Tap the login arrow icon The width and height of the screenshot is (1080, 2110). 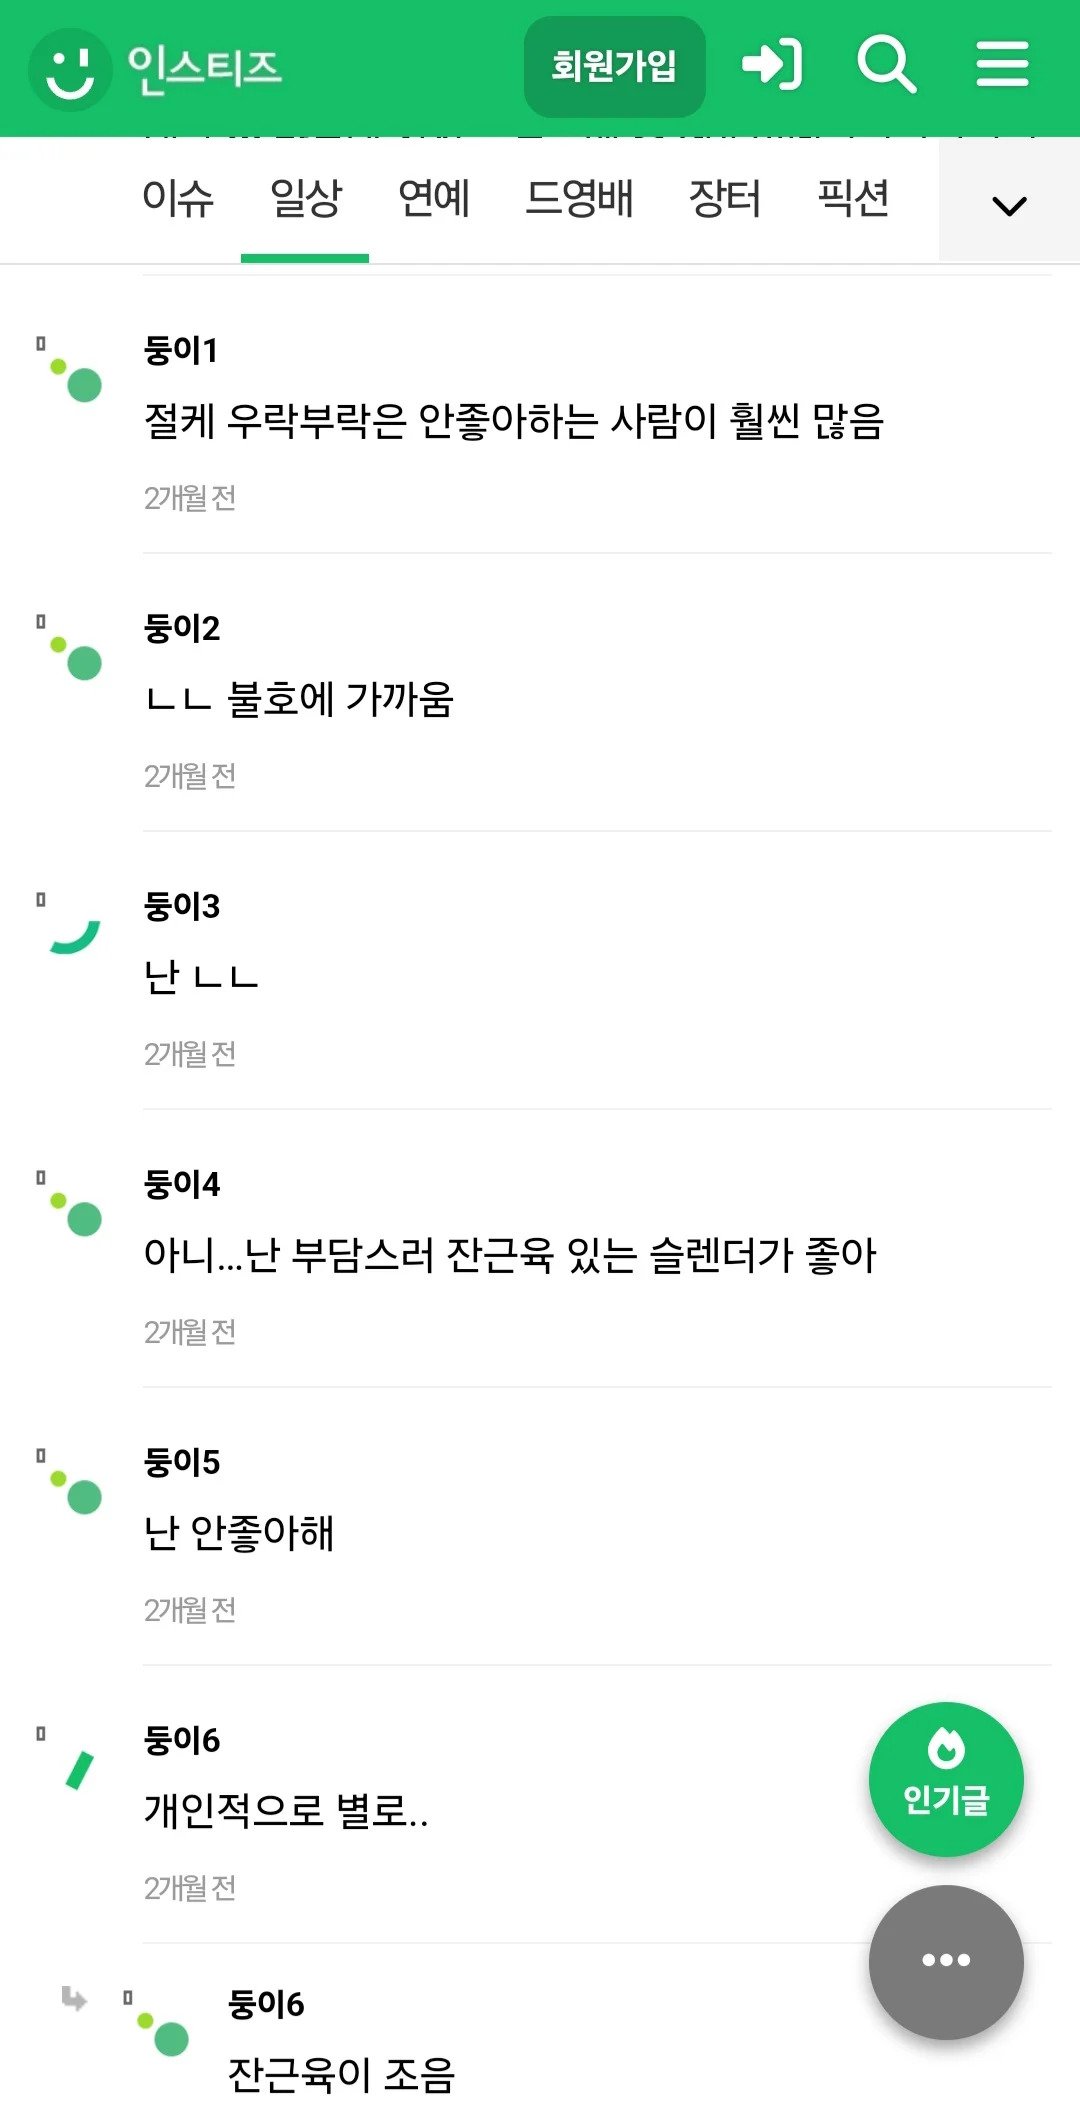pyautogui.click(x=771, y=66)
